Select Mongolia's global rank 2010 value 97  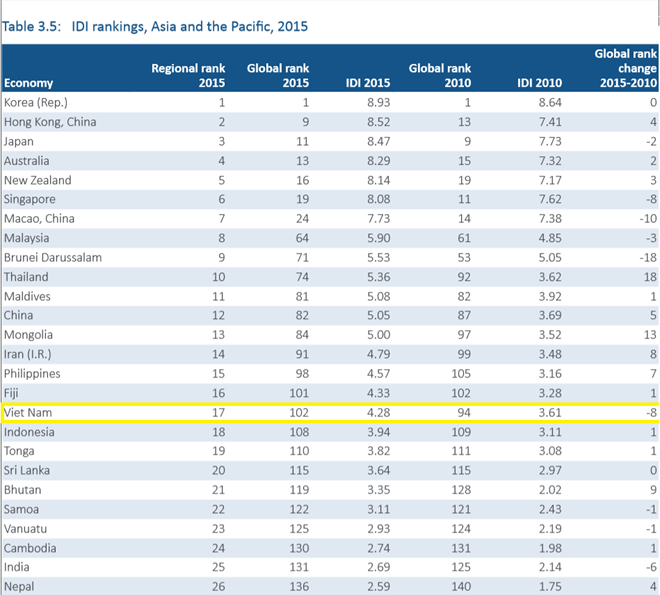[464, 335]
